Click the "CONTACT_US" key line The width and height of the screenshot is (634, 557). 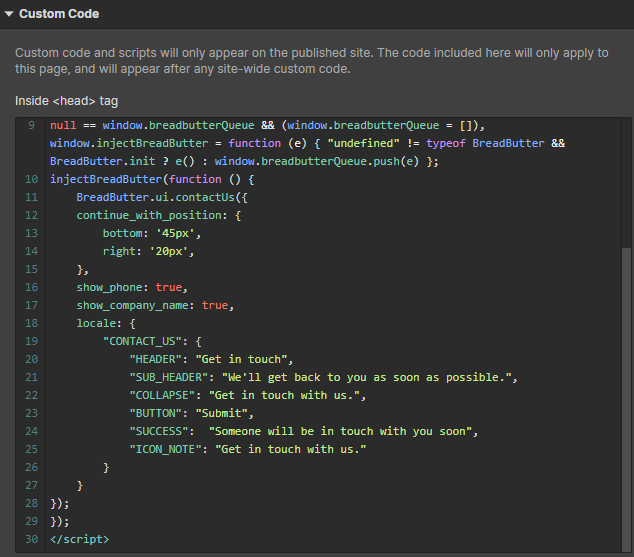152,341
